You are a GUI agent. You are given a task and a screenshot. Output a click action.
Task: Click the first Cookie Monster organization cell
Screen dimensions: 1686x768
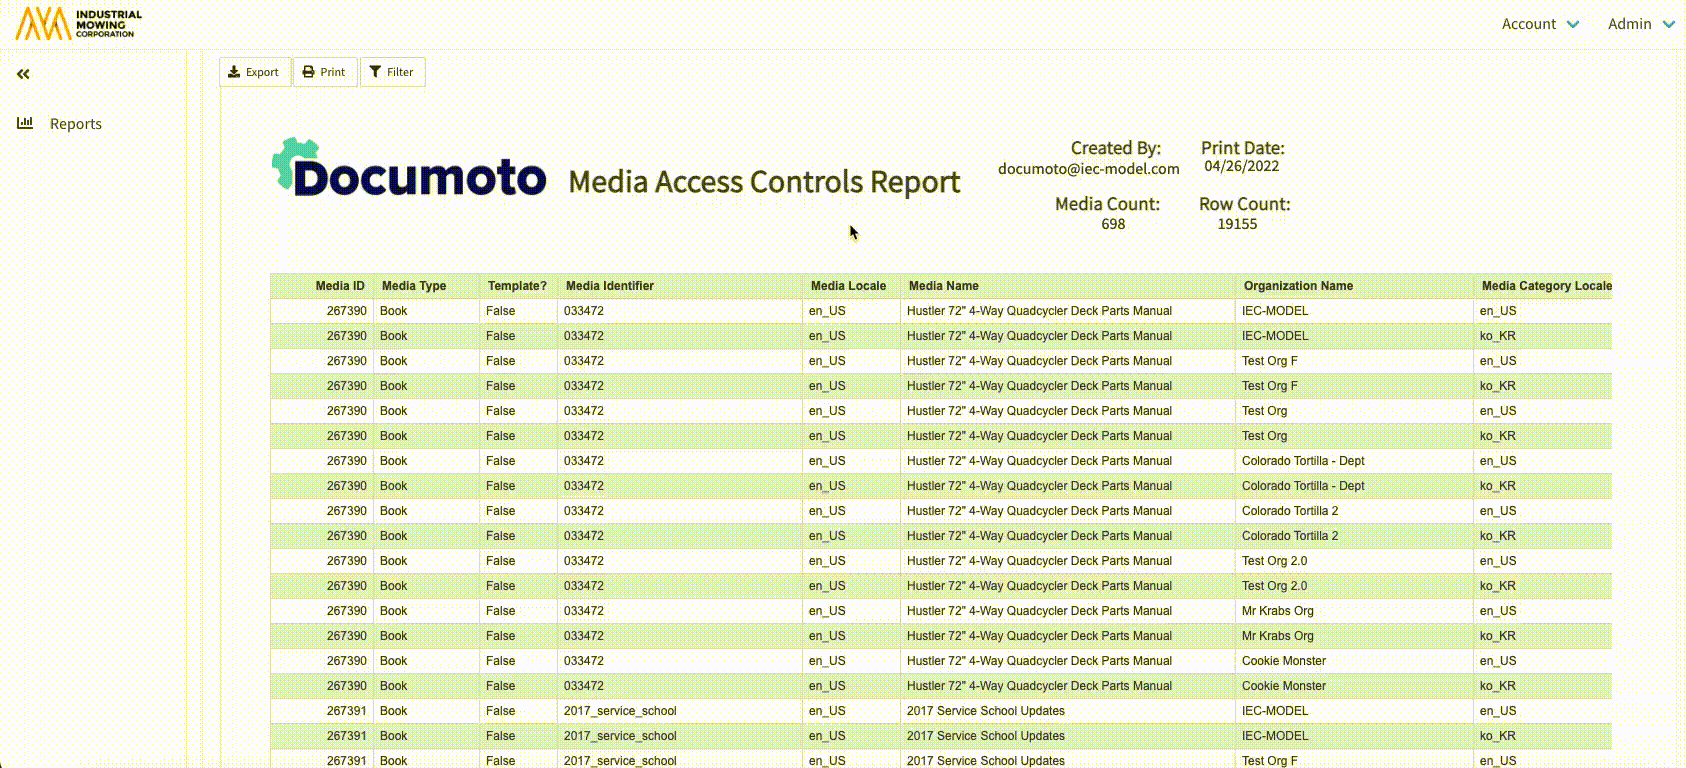1283,661
